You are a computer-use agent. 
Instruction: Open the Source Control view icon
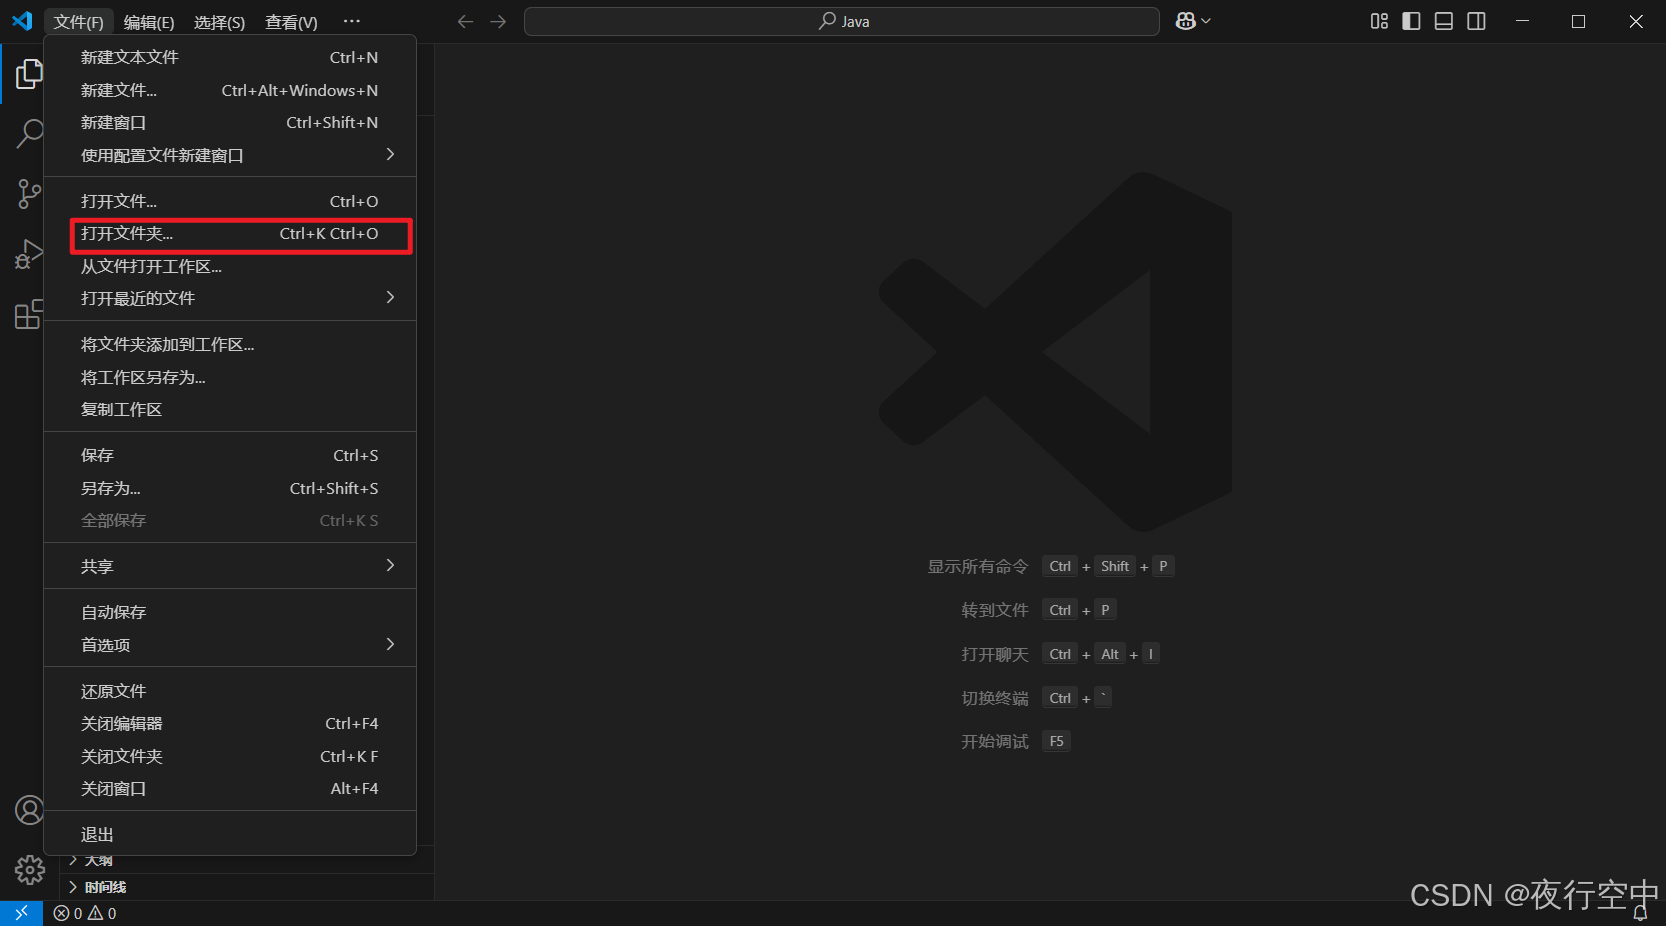(x=29, y=194)
